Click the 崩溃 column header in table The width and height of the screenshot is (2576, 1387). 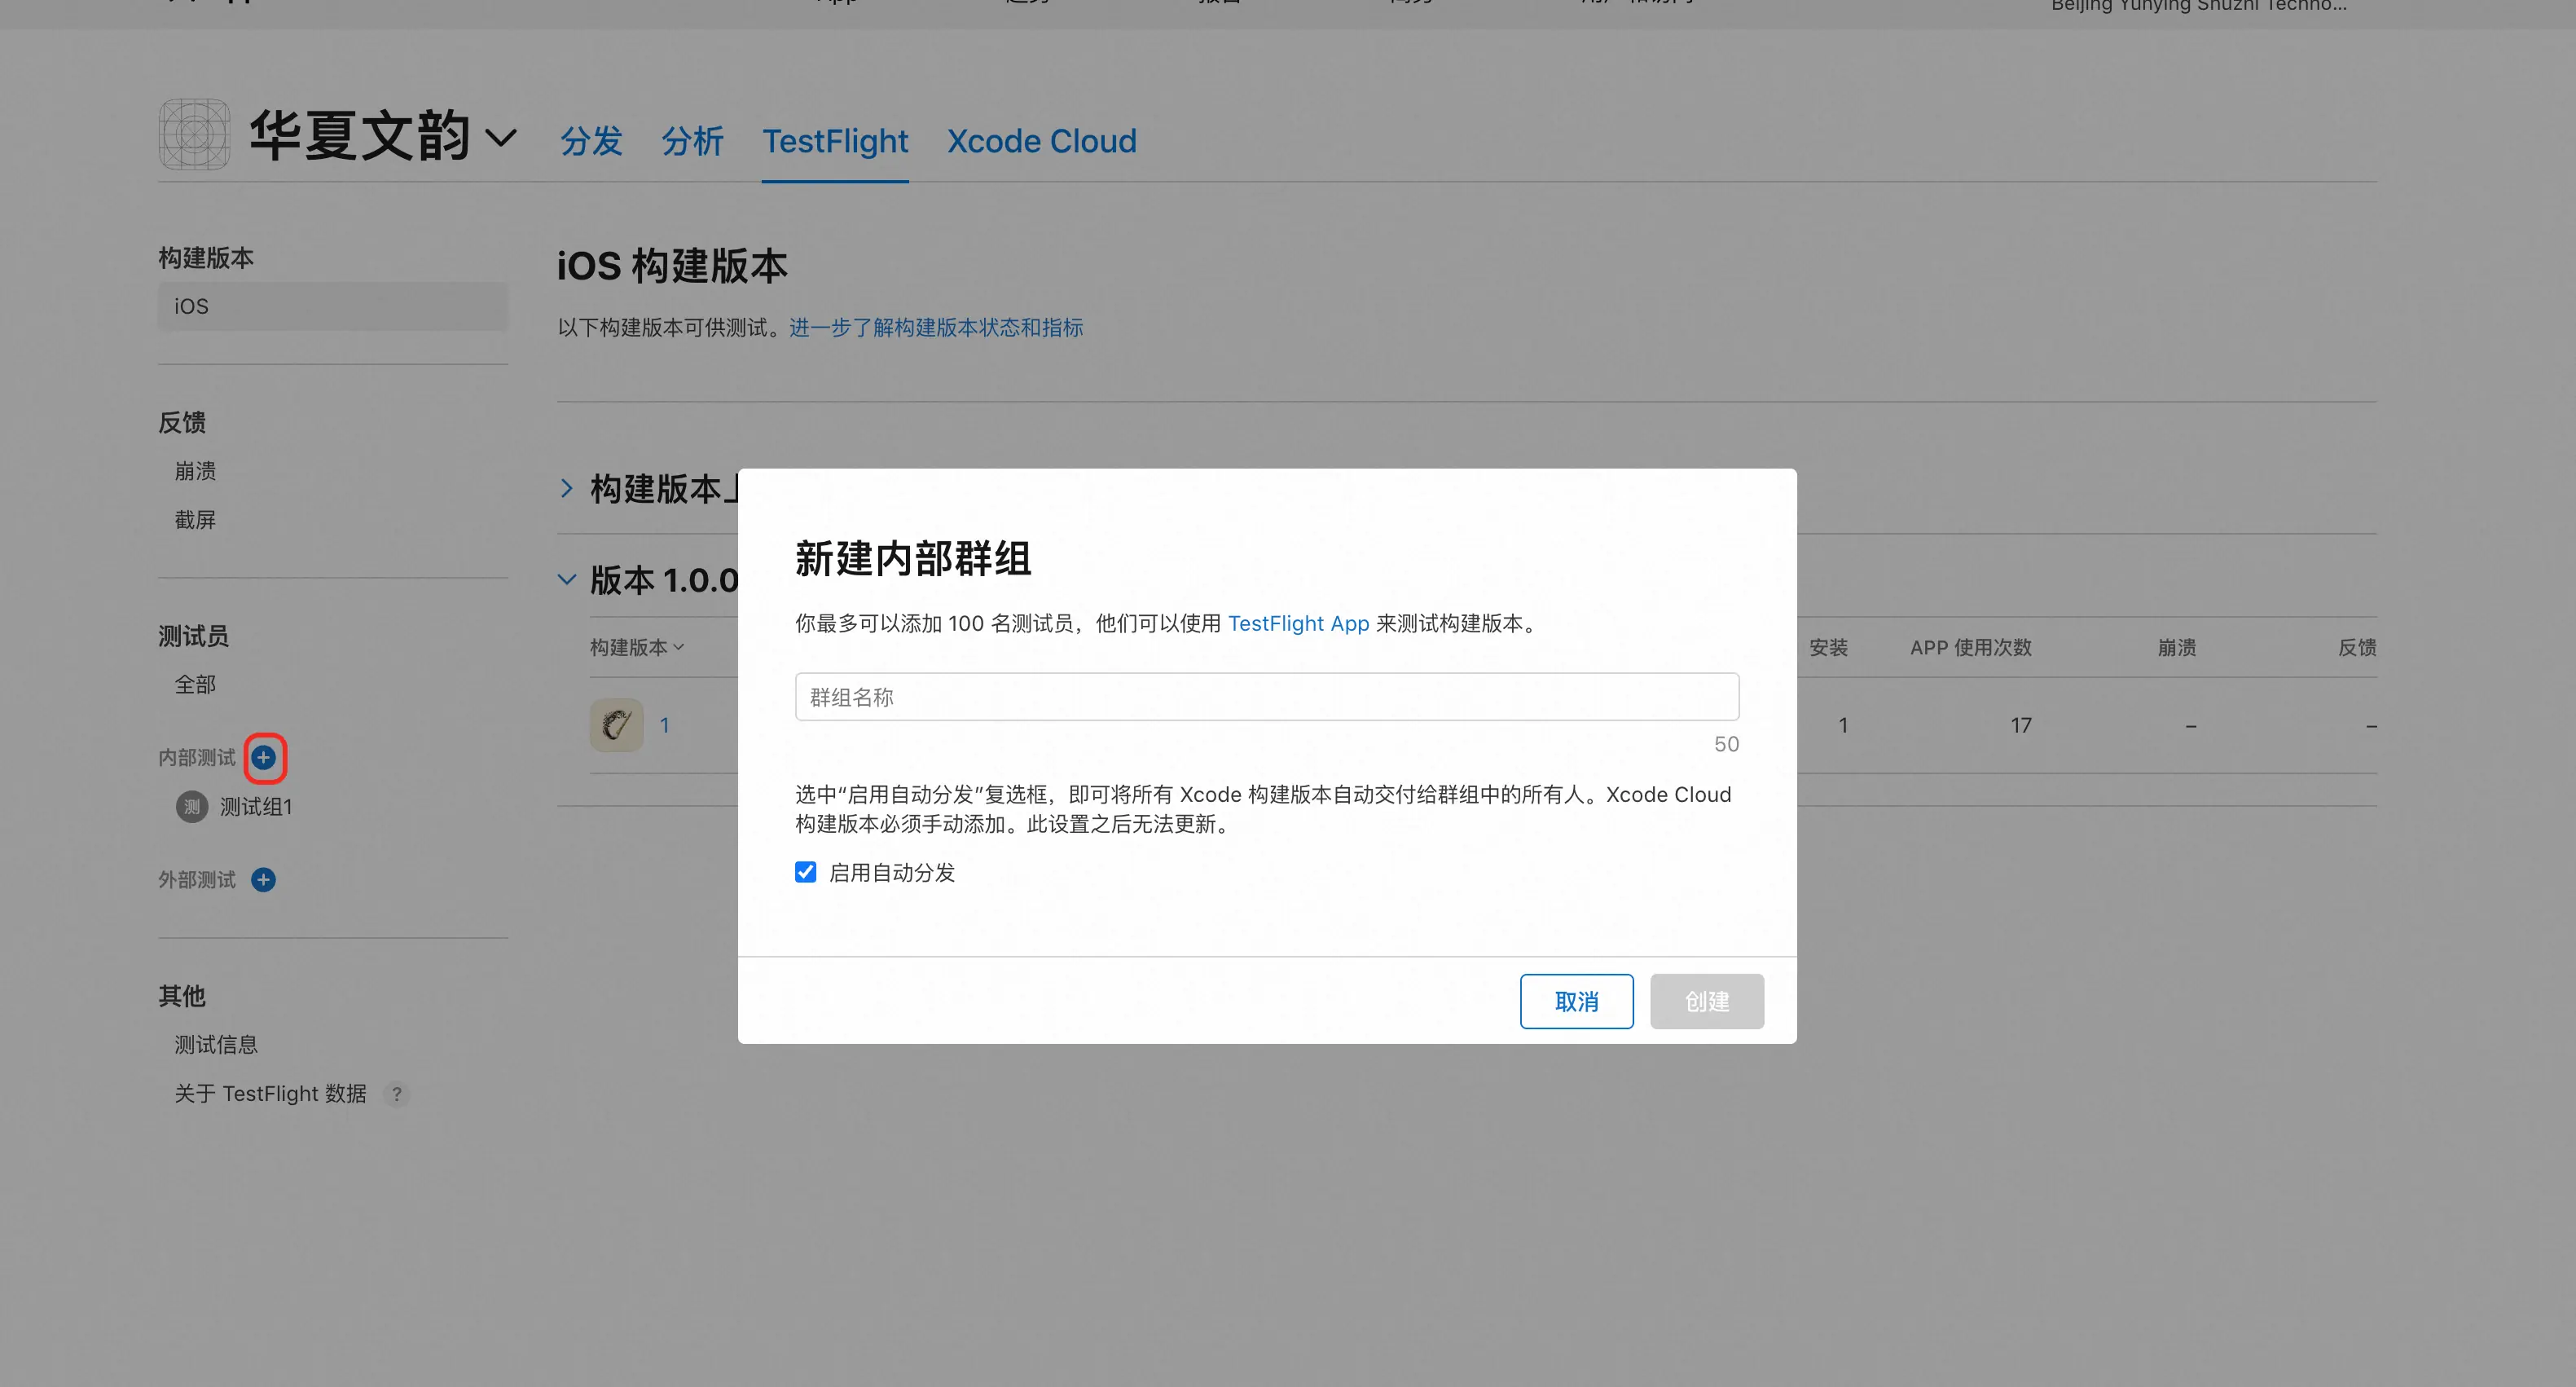2176,647
